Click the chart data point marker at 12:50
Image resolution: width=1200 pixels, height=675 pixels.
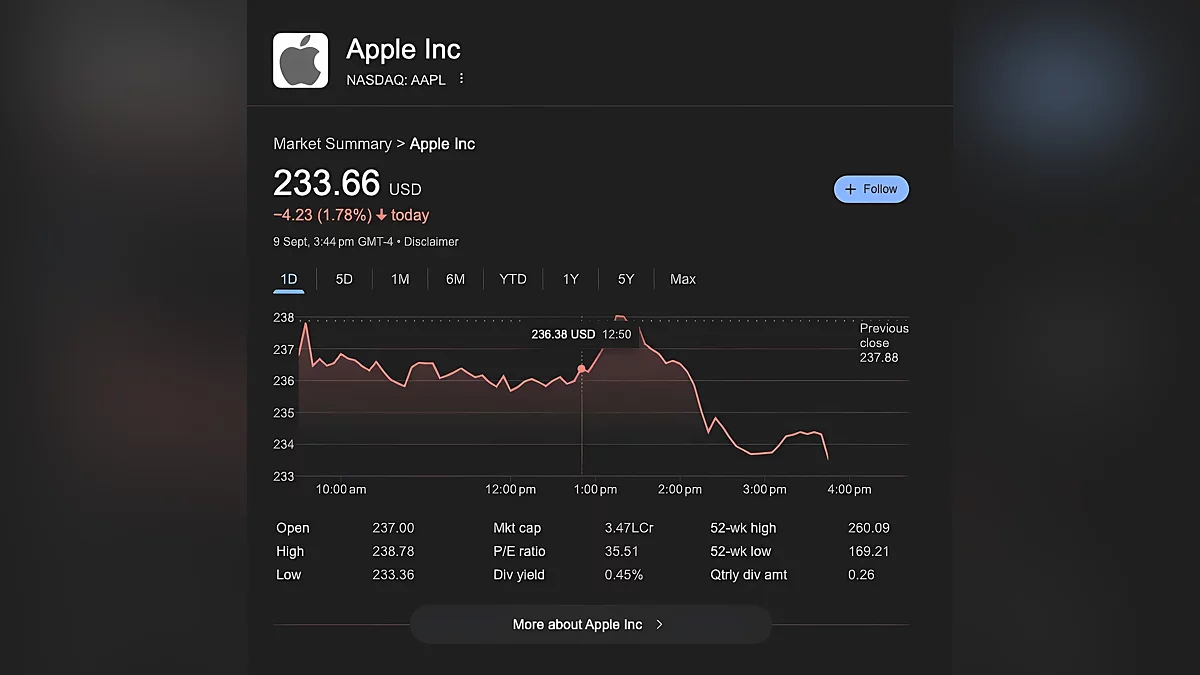click(x=582, y=369)
